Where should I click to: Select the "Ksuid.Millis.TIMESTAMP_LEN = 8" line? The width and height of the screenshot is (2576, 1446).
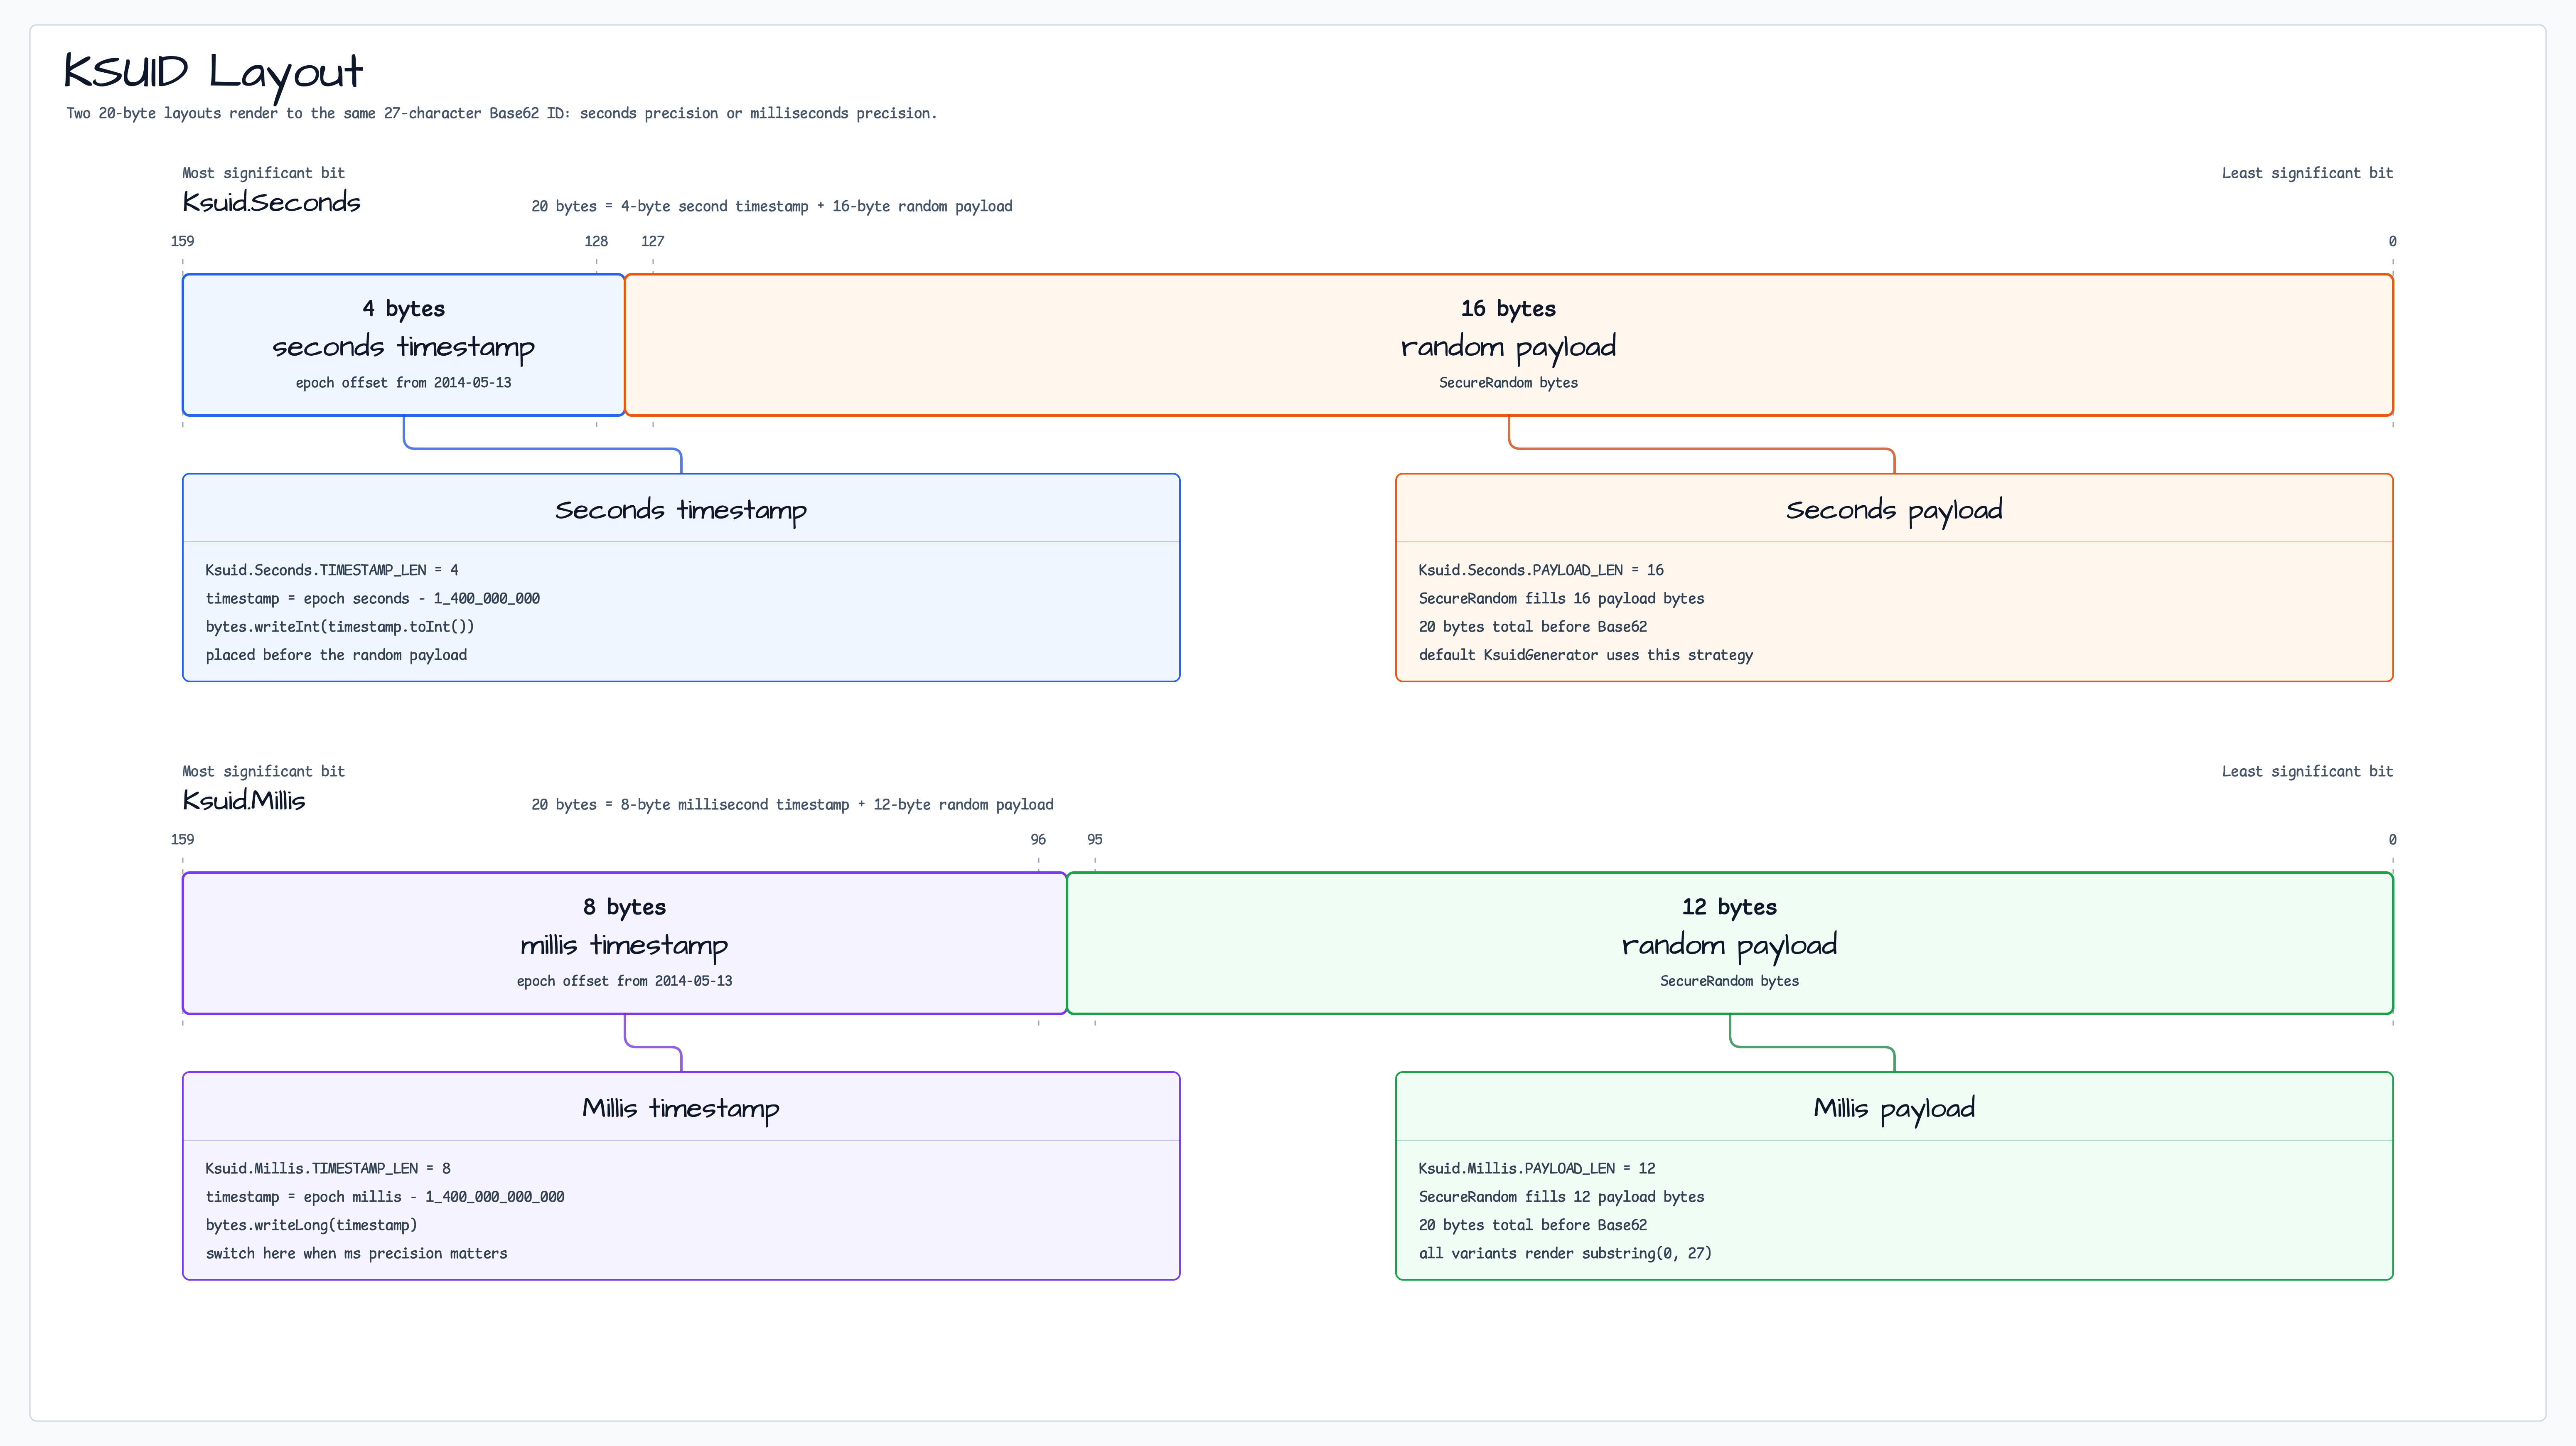coord(328,1168)
